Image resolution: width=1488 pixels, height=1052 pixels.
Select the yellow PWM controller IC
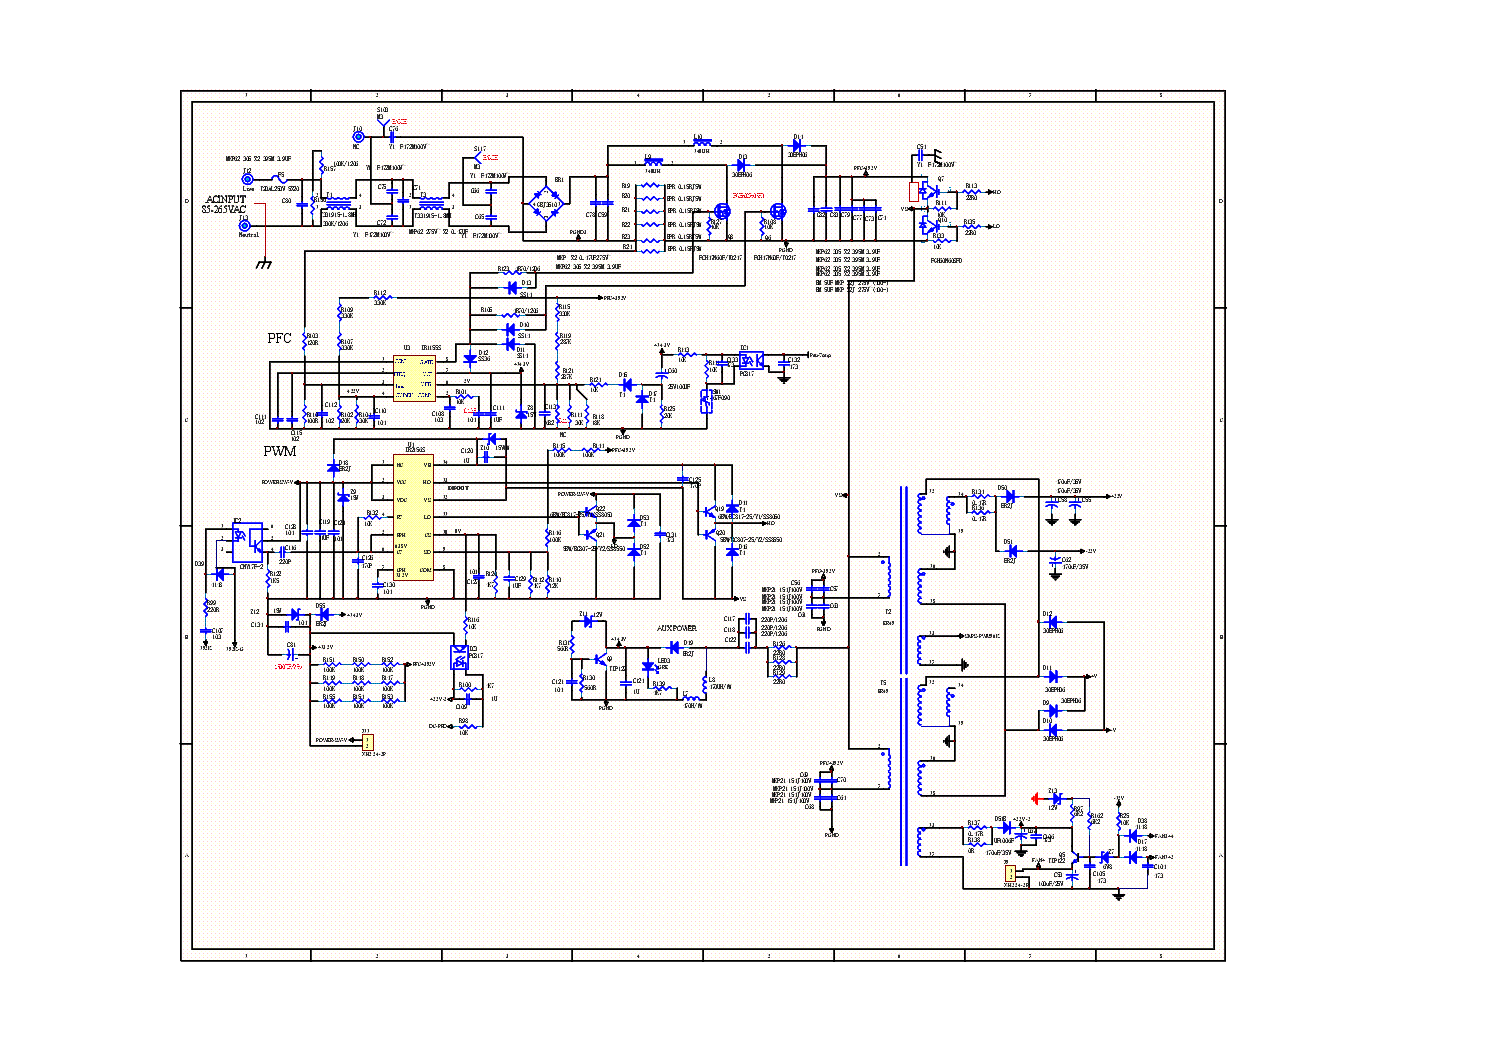click(x=413, y=517)
